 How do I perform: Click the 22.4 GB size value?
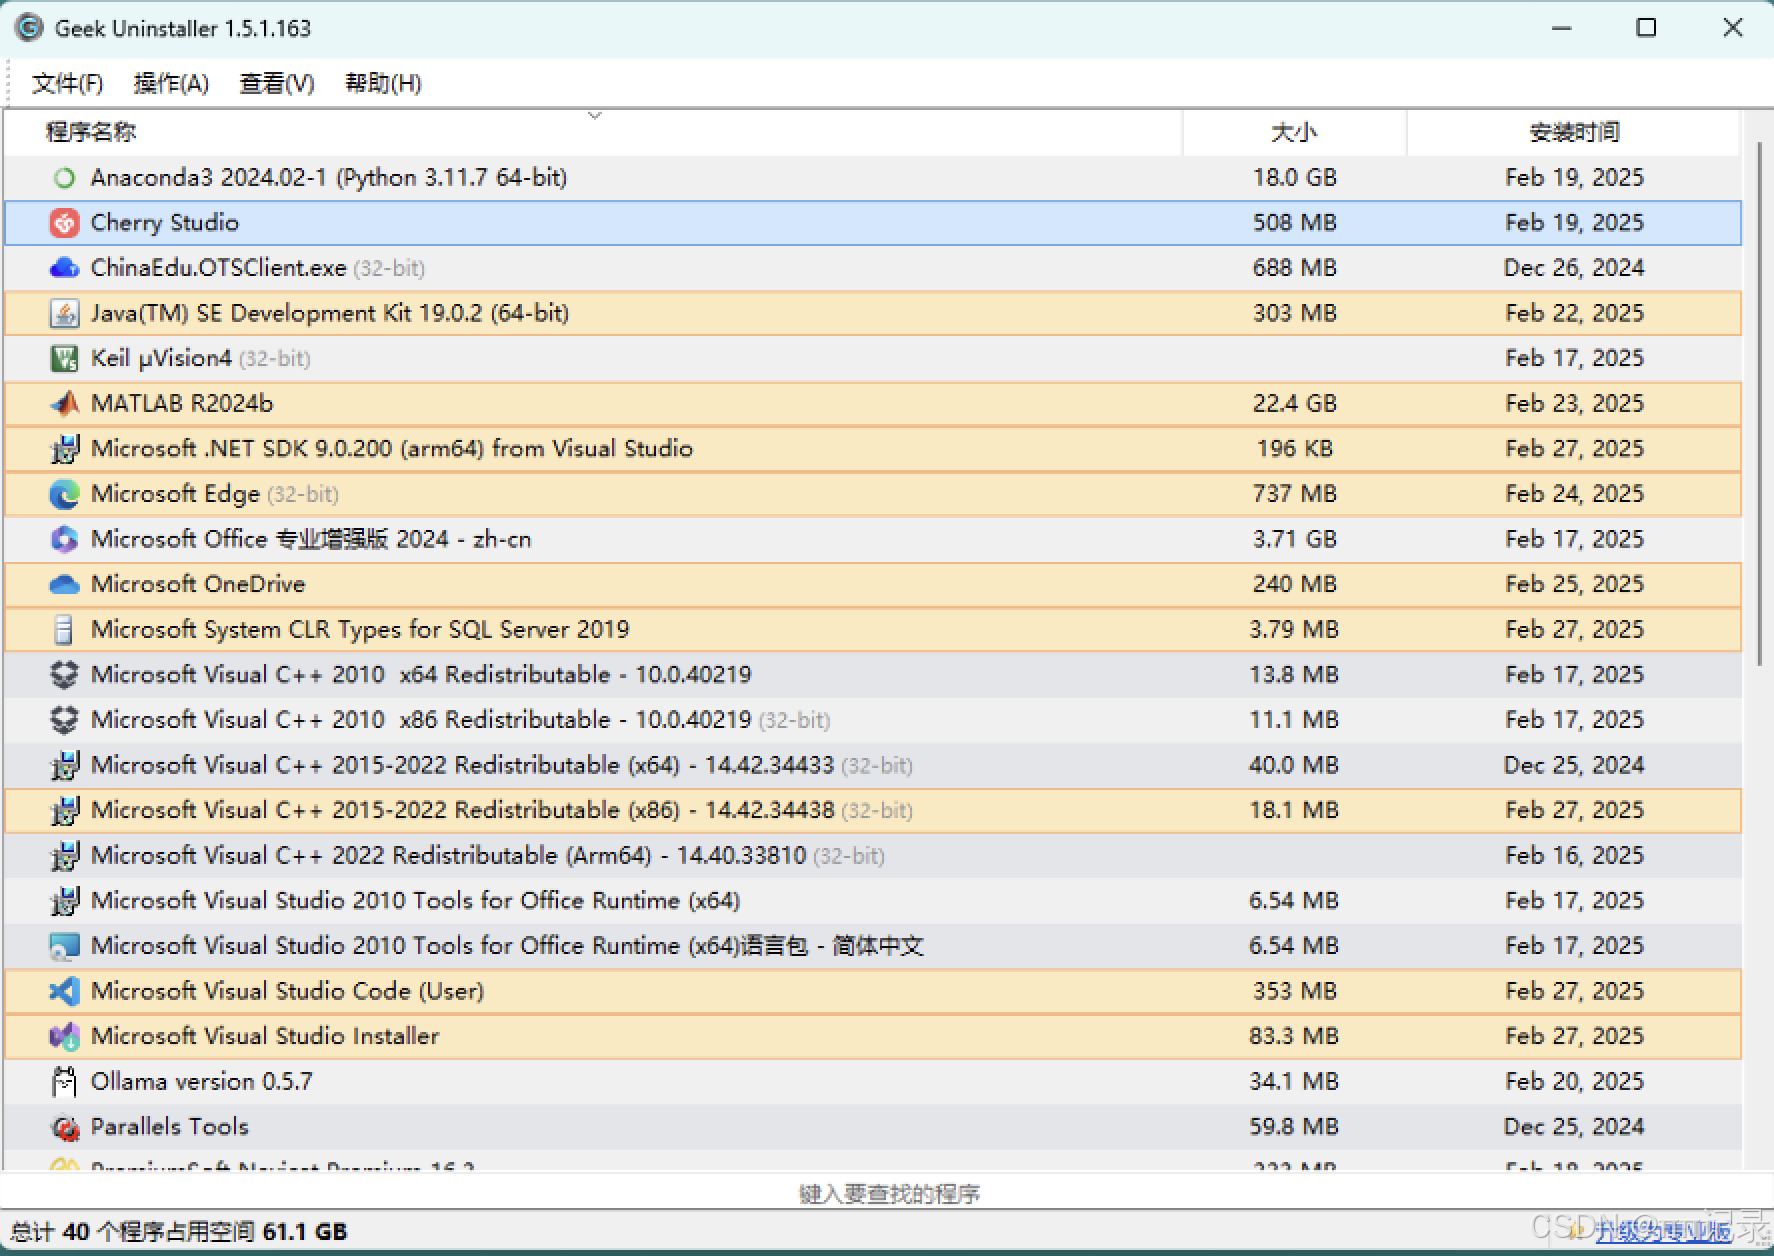[x=1294, y=403]
